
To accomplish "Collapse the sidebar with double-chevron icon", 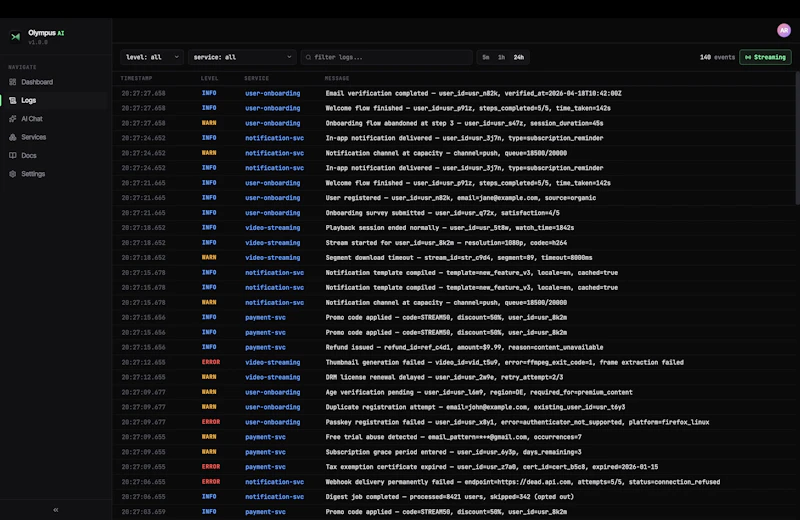I will [56, 509].
